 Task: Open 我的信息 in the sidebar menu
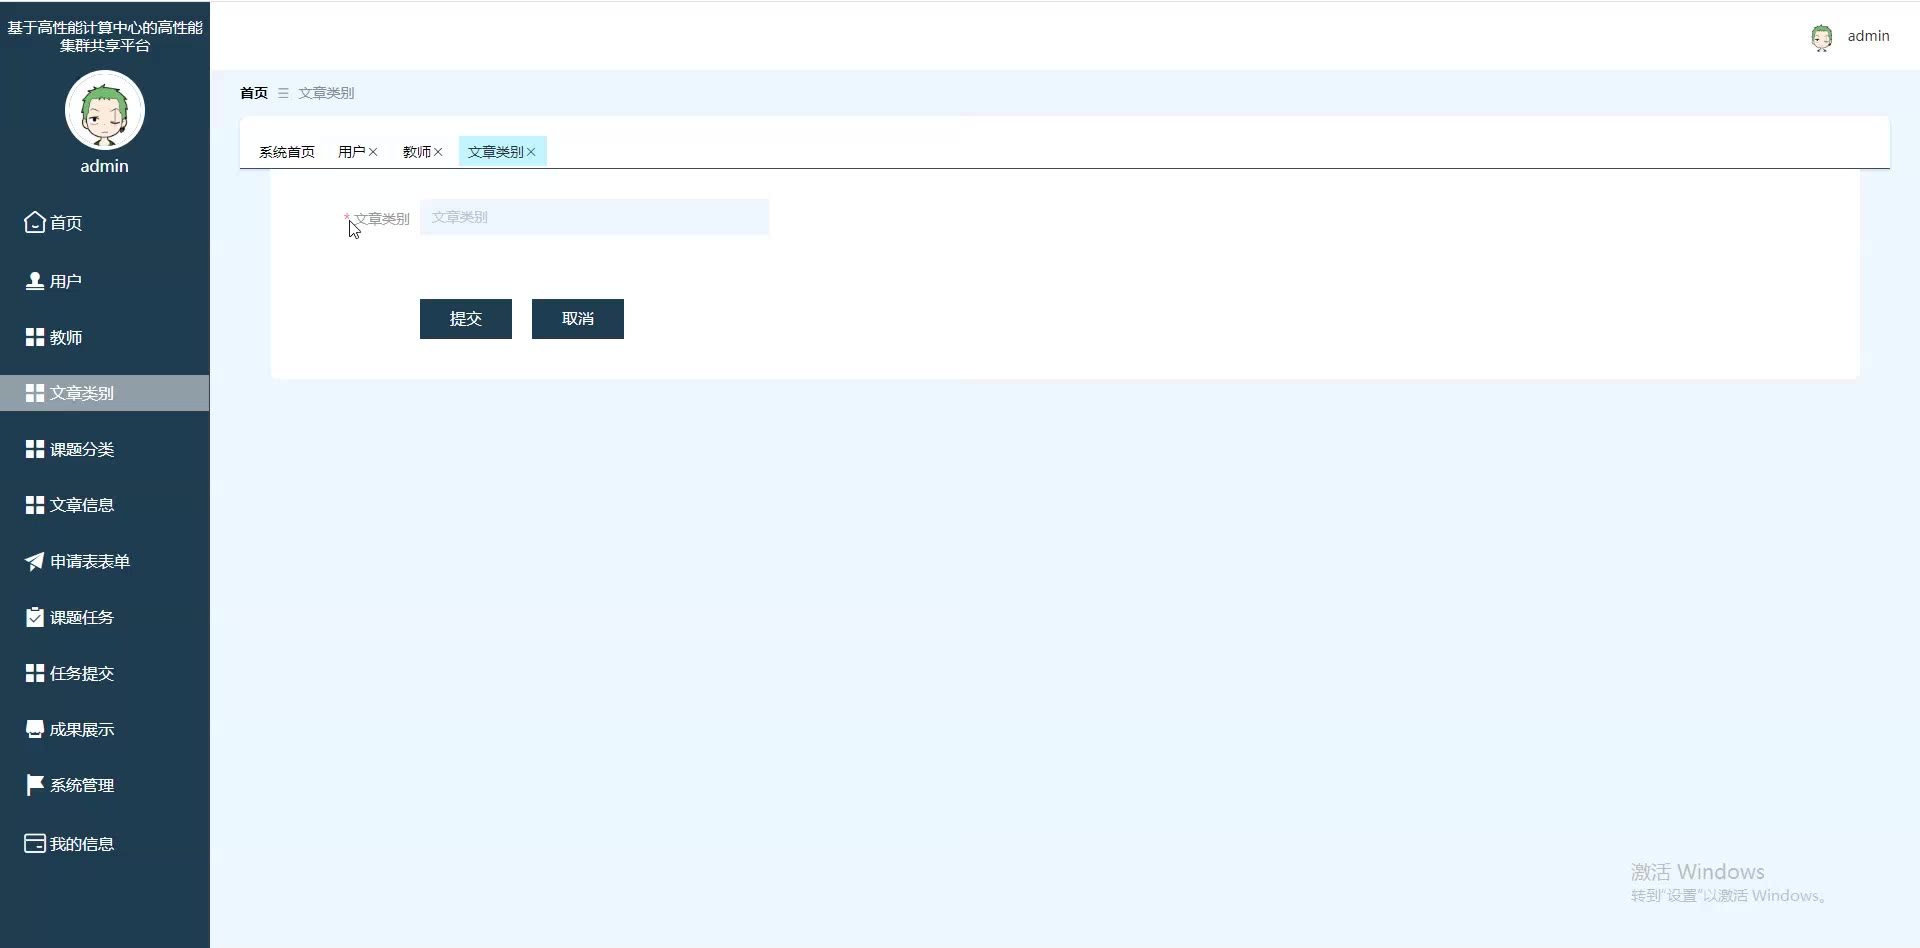(105, 843)
